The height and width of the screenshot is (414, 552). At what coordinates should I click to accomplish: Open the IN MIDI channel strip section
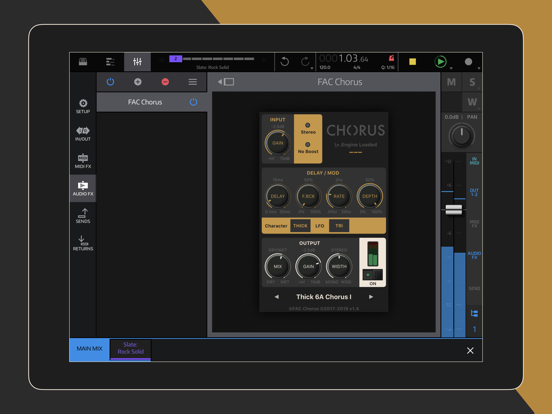click(474, 161)
